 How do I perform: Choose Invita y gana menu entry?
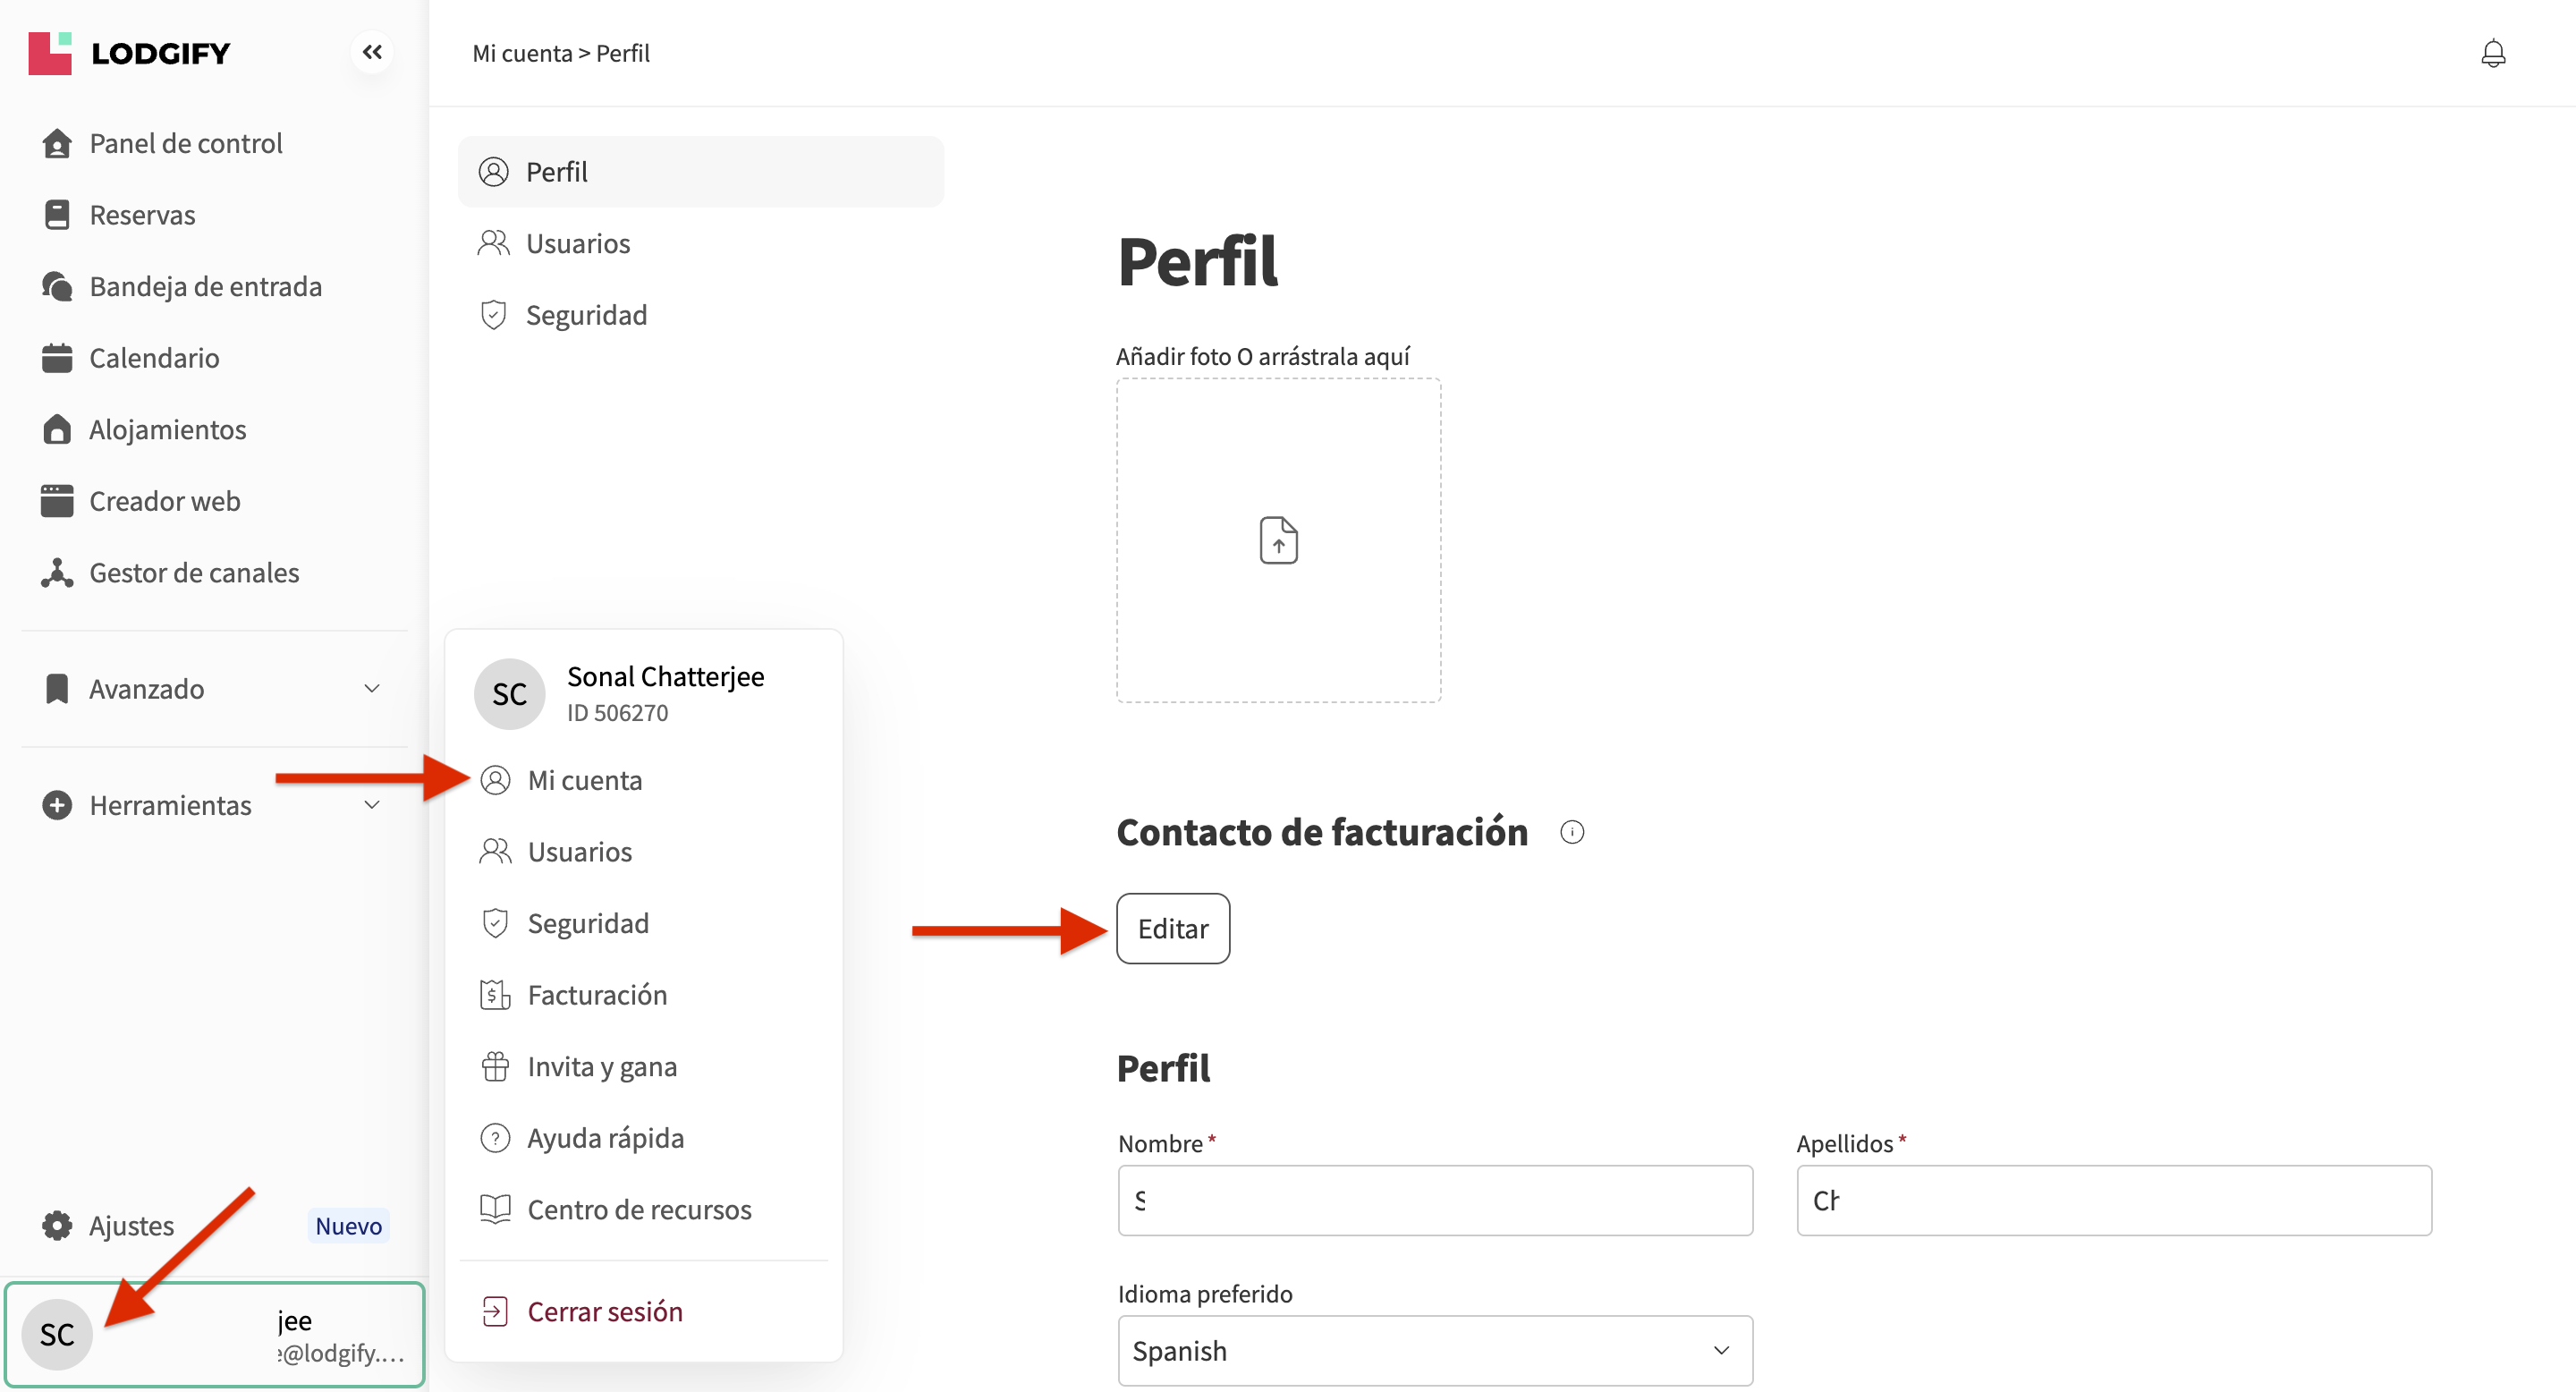tap(601, 1067)
